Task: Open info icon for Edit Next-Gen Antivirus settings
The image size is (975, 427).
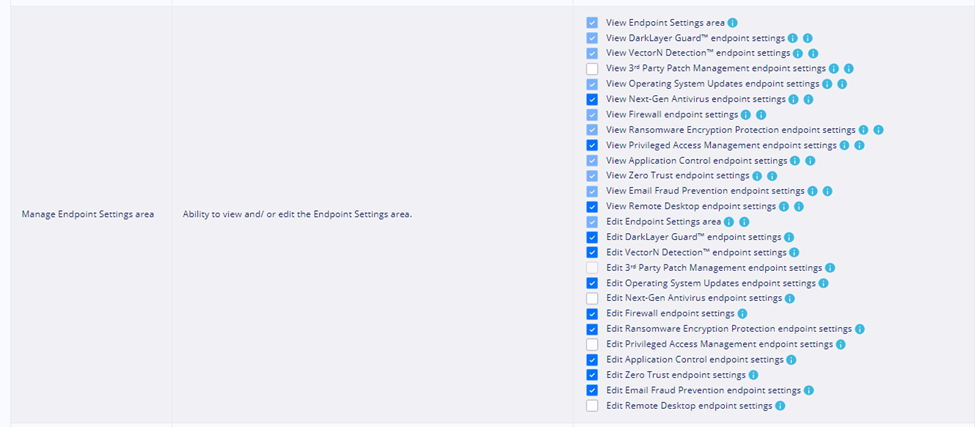Action: (x=790, y=298)
